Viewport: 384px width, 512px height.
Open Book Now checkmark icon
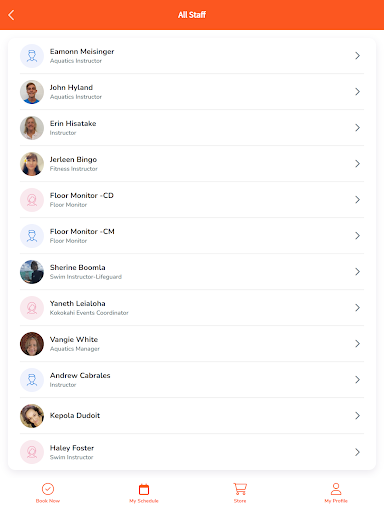tap(48, 489)
